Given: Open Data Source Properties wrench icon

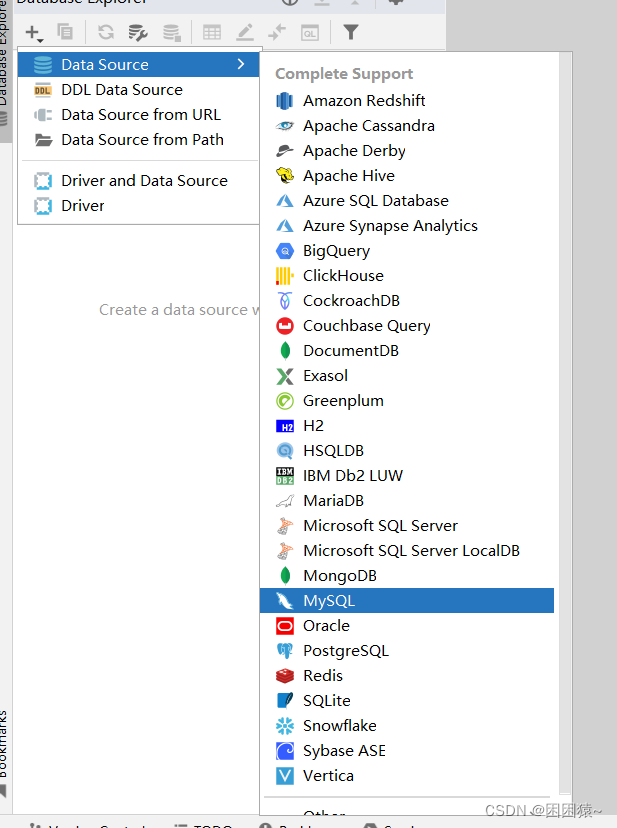Looking at the screenshot, I should 138,32.
